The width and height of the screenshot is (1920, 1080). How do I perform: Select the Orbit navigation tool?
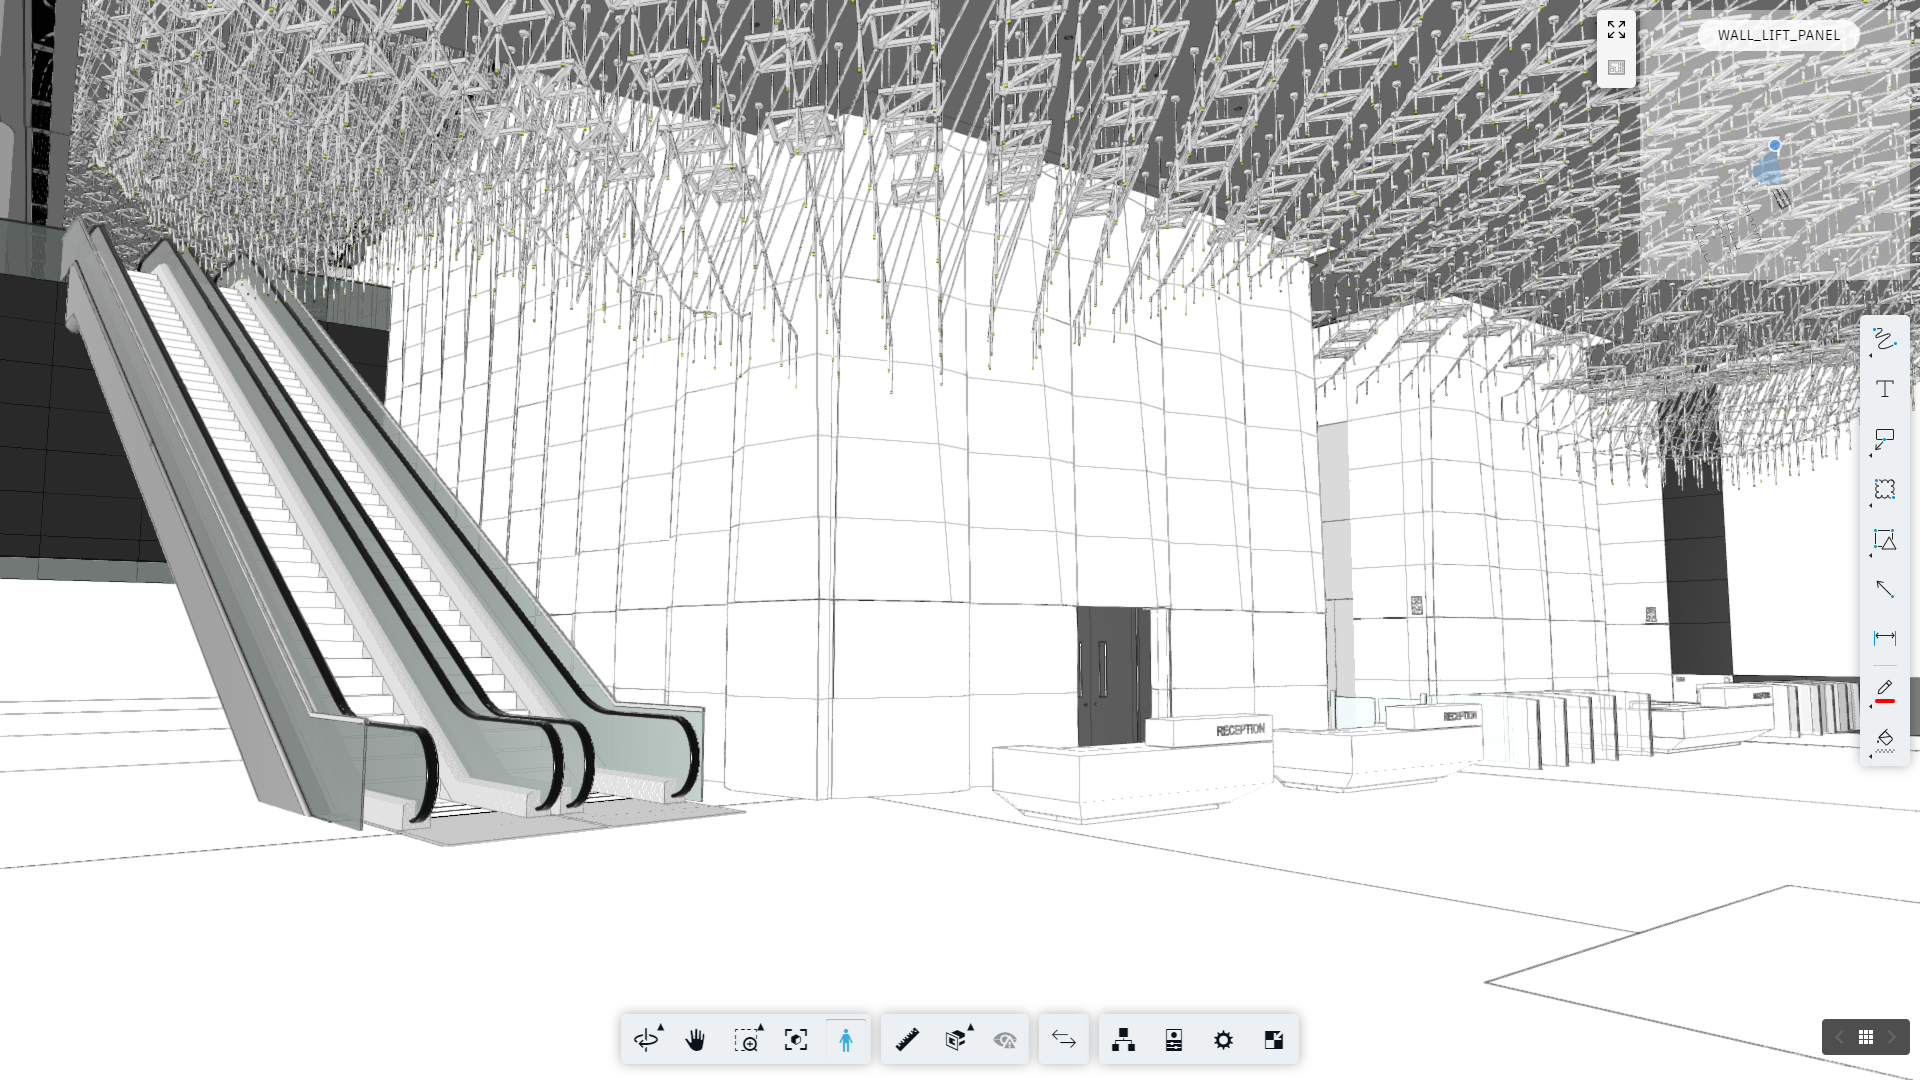[x=646, y=1040]
